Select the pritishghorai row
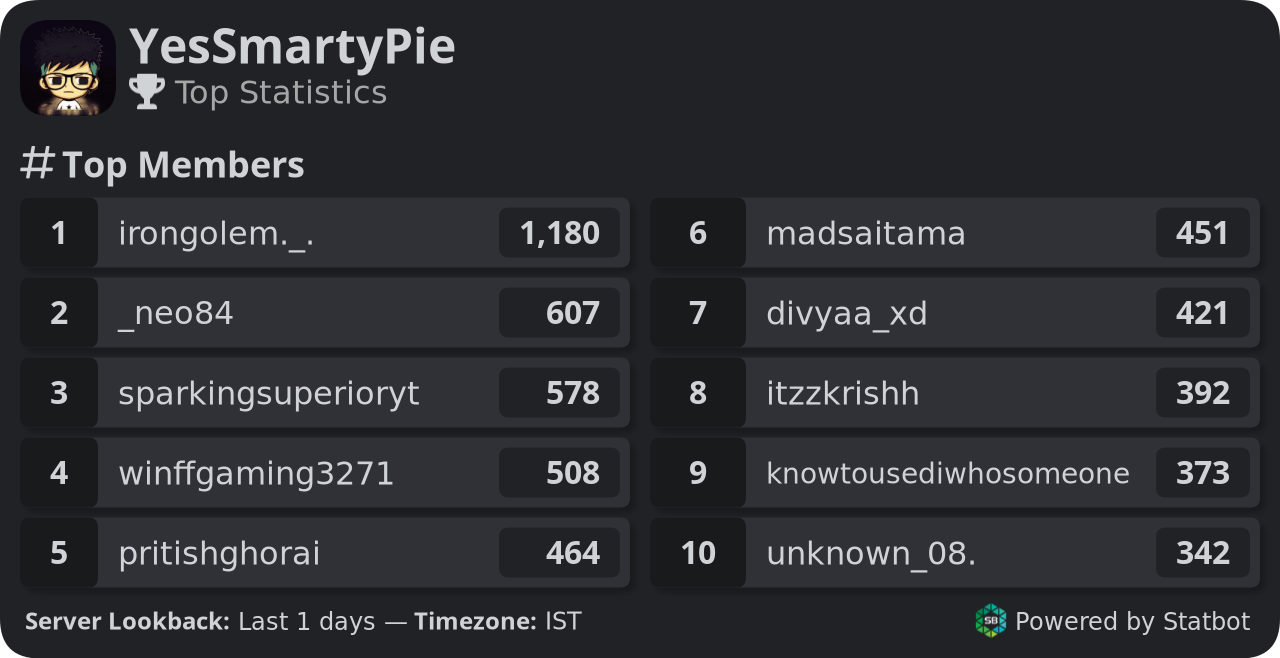This screenshot has height=658, width=1280. 325,553
